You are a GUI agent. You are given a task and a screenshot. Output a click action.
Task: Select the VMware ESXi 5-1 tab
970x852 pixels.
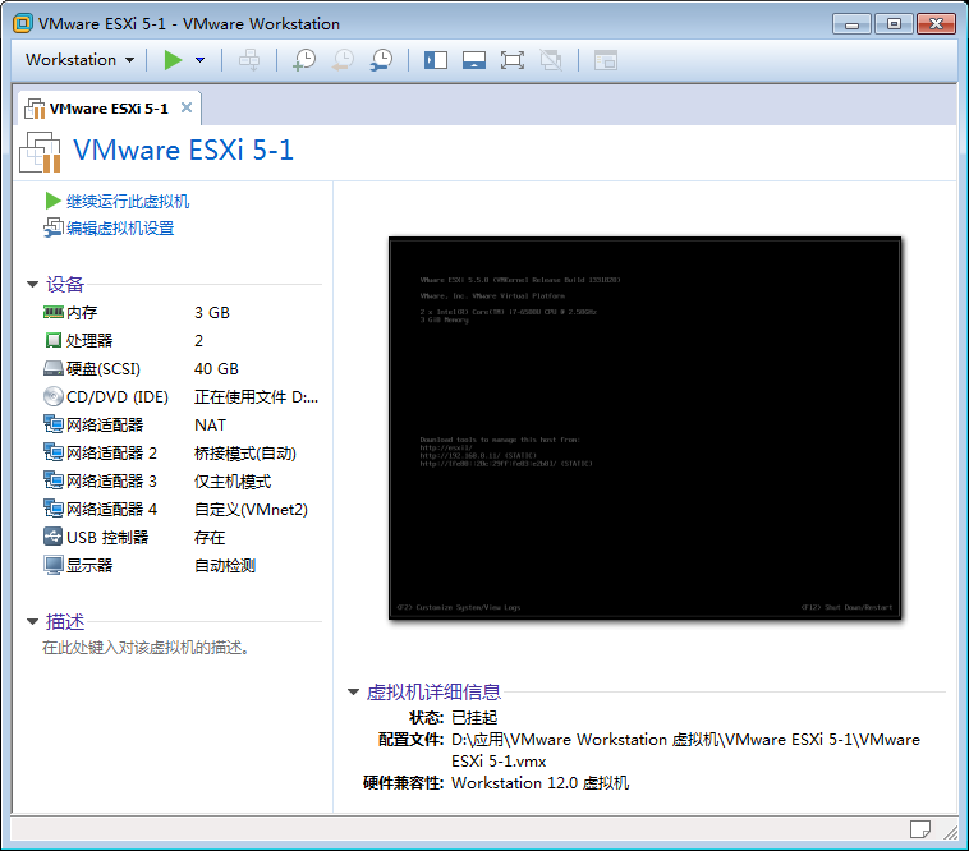tap(109, 109)
